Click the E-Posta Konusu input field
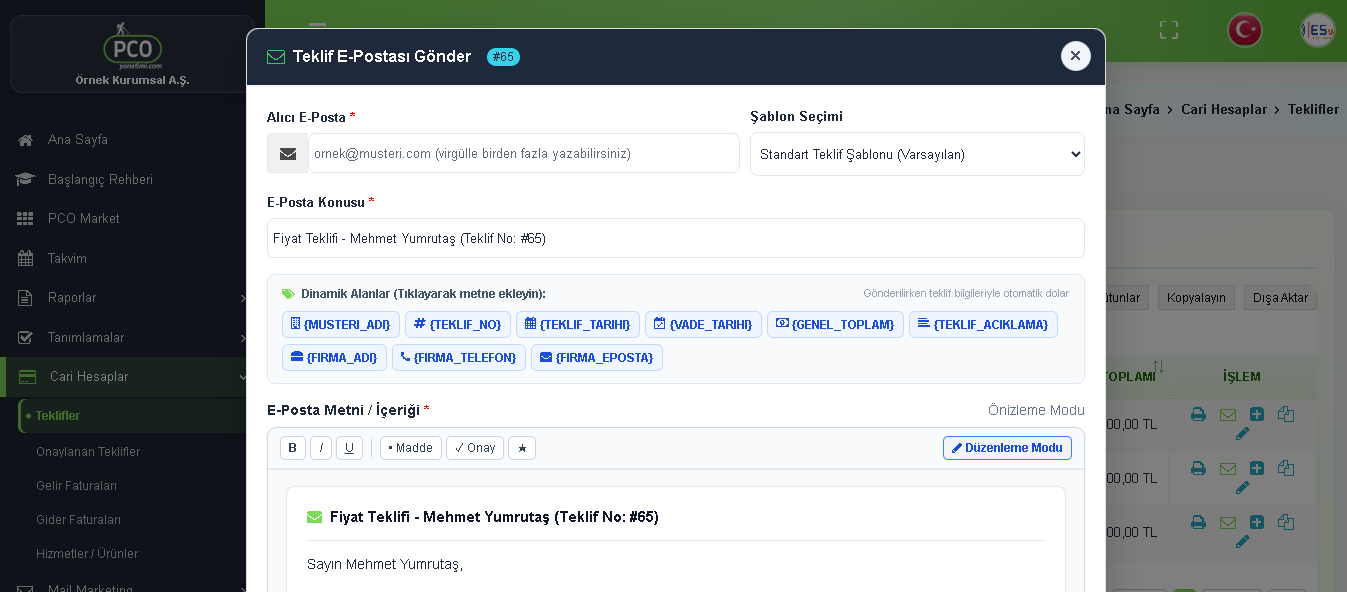The height and width of the screenshot is (592, 1347). coord(676,238)
